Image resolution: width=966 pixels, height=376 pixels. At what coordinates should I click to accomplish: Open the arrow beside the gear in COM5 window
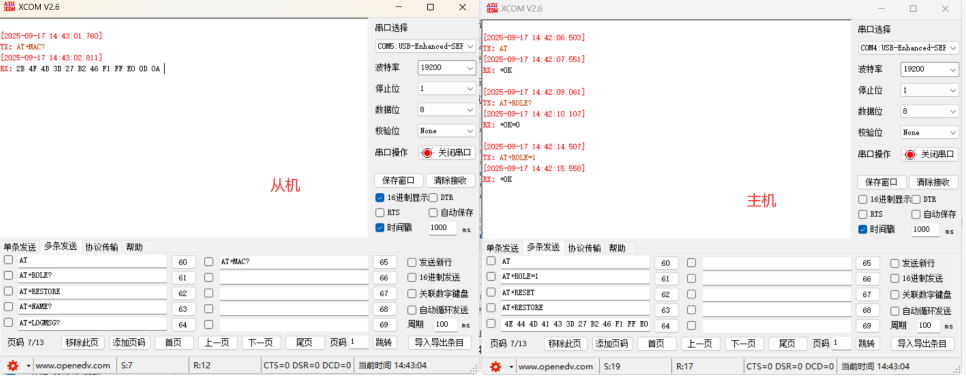point(27,366)
